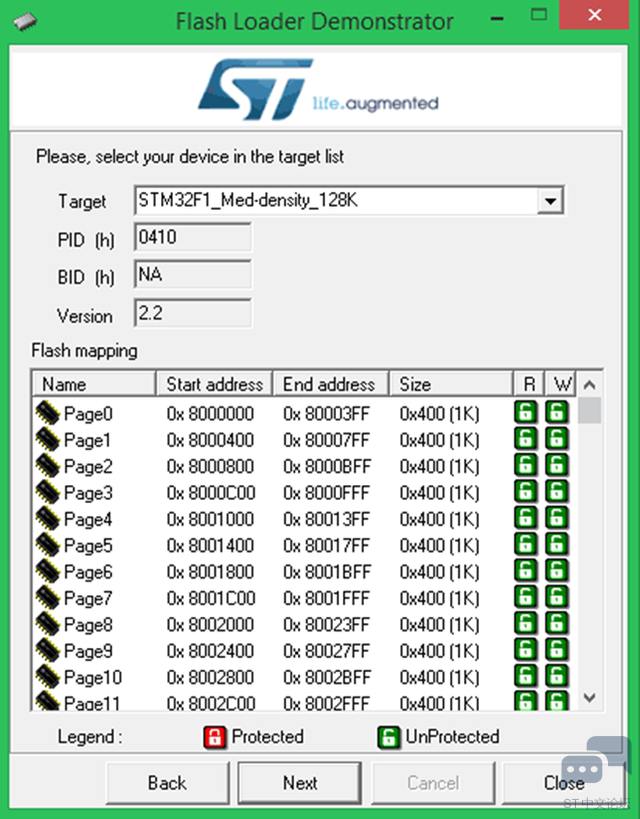Click the chip icon beside Page6
Viewport: 640px width, 819px height.
tap(48, 571)
